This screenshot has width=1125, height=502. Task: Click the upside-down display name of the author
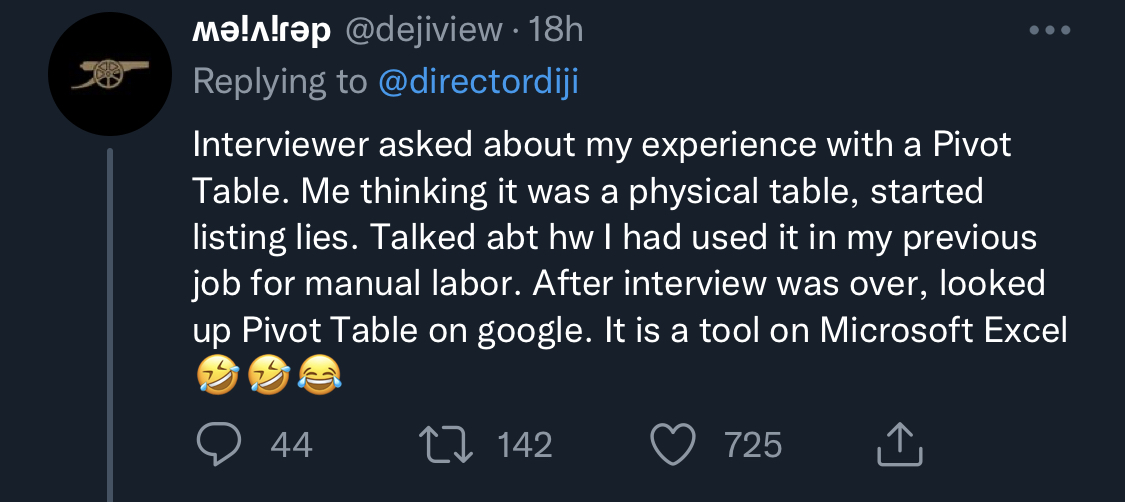point(262,31)
